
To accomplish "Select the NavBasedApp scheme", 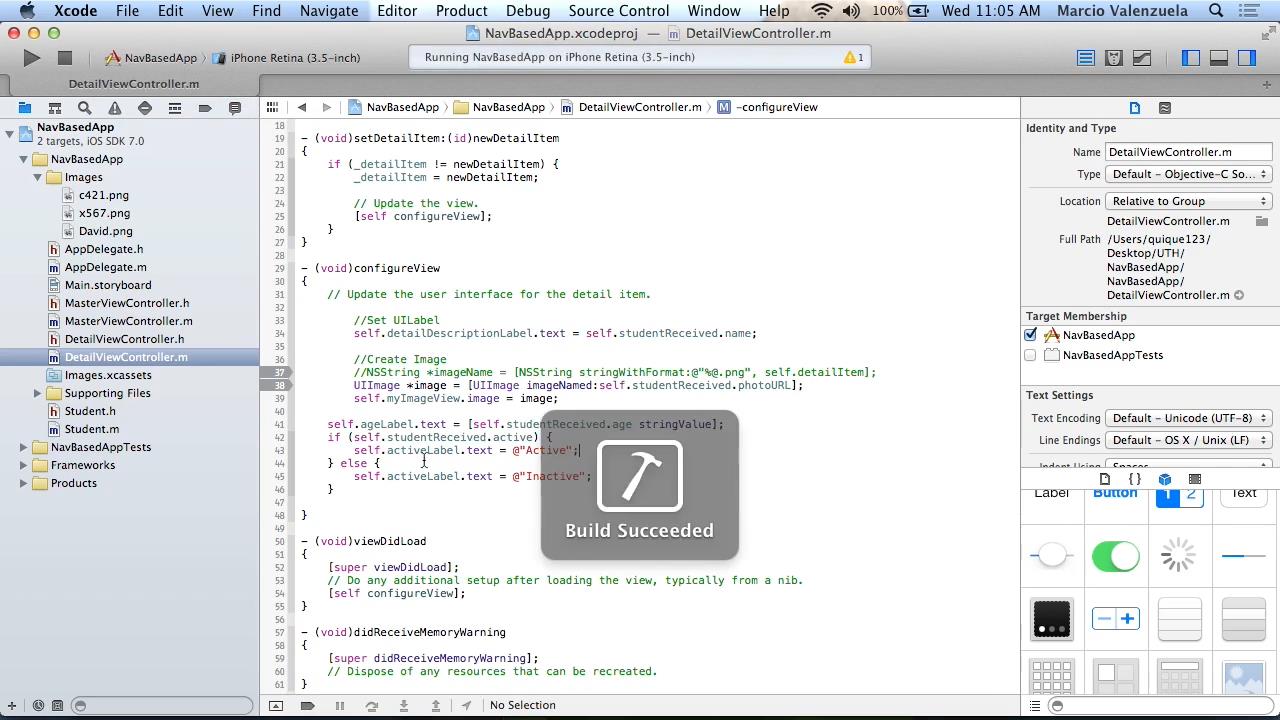I will (x=150, y=58).
